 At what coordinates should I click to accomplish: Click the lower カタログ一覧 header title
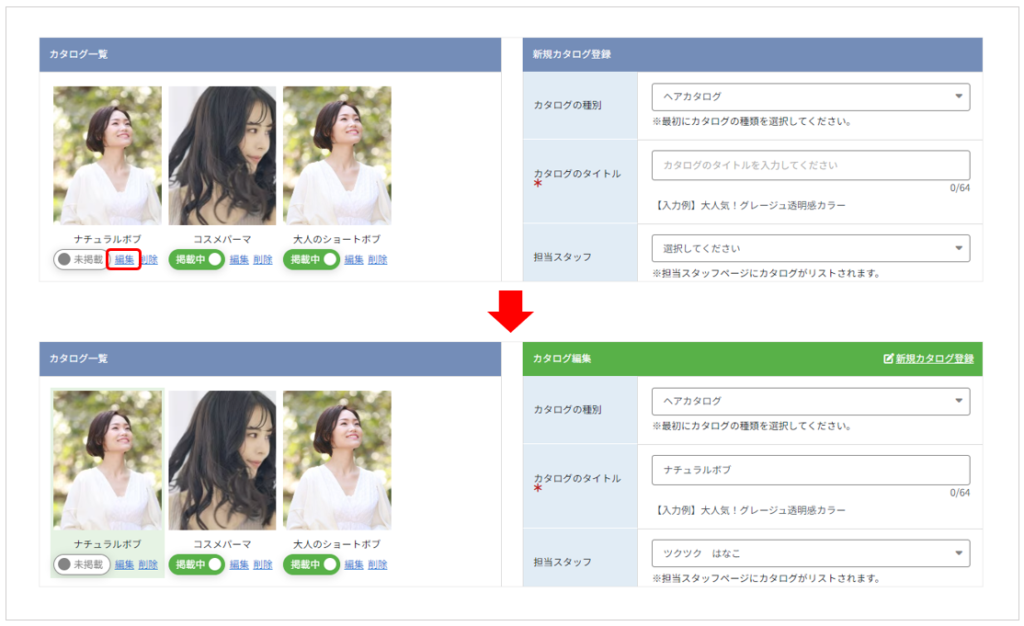(x=78, y=358)
